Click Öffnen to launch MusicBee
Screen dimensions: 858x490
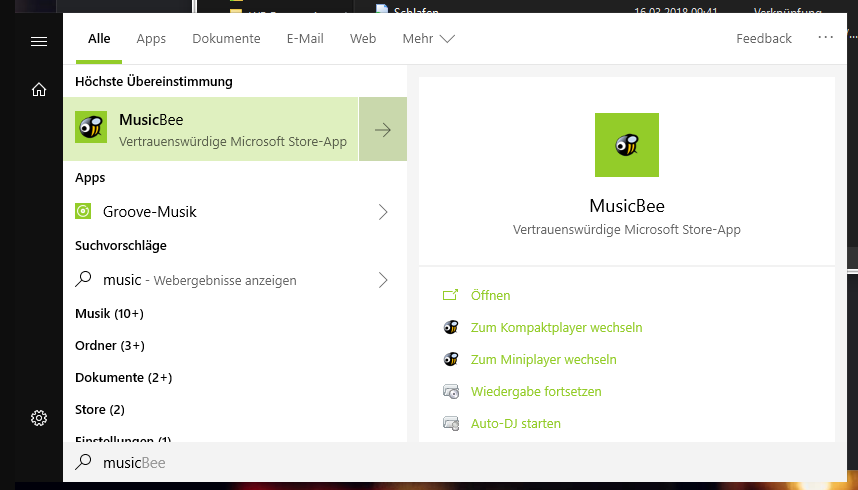pyautogui.click(x=490, y=295)
